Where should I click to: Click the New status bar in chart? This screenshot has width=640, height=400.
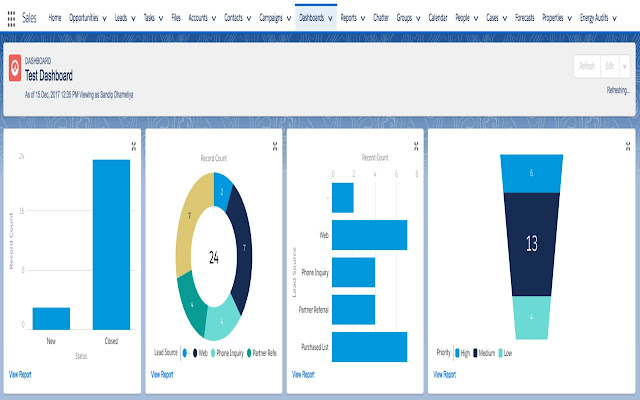coord(51,318)
